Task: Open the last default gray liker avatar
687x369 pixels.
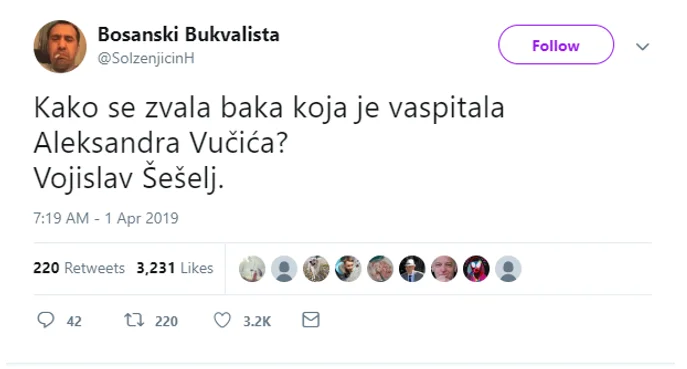Action: pyautogui.click(x=508, y=268)
